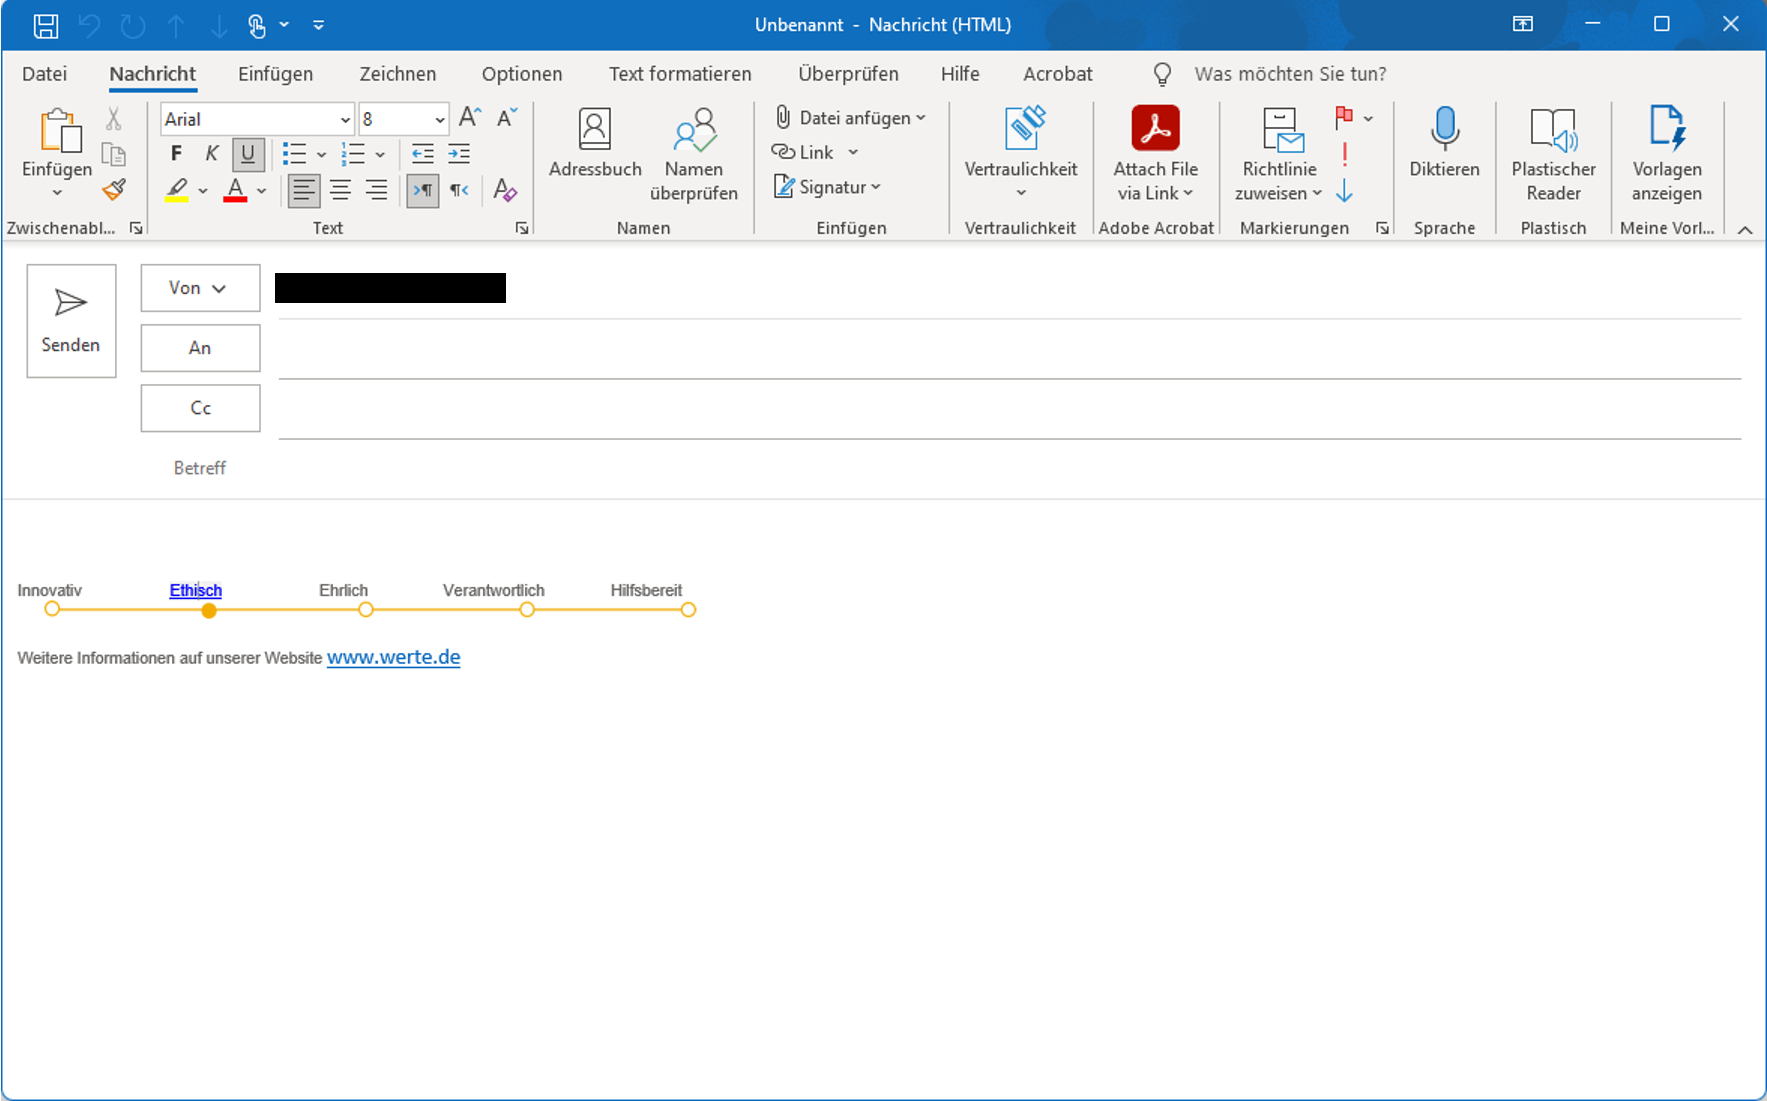Align text to the right
1767x1101 pixels.
point(376,190)
